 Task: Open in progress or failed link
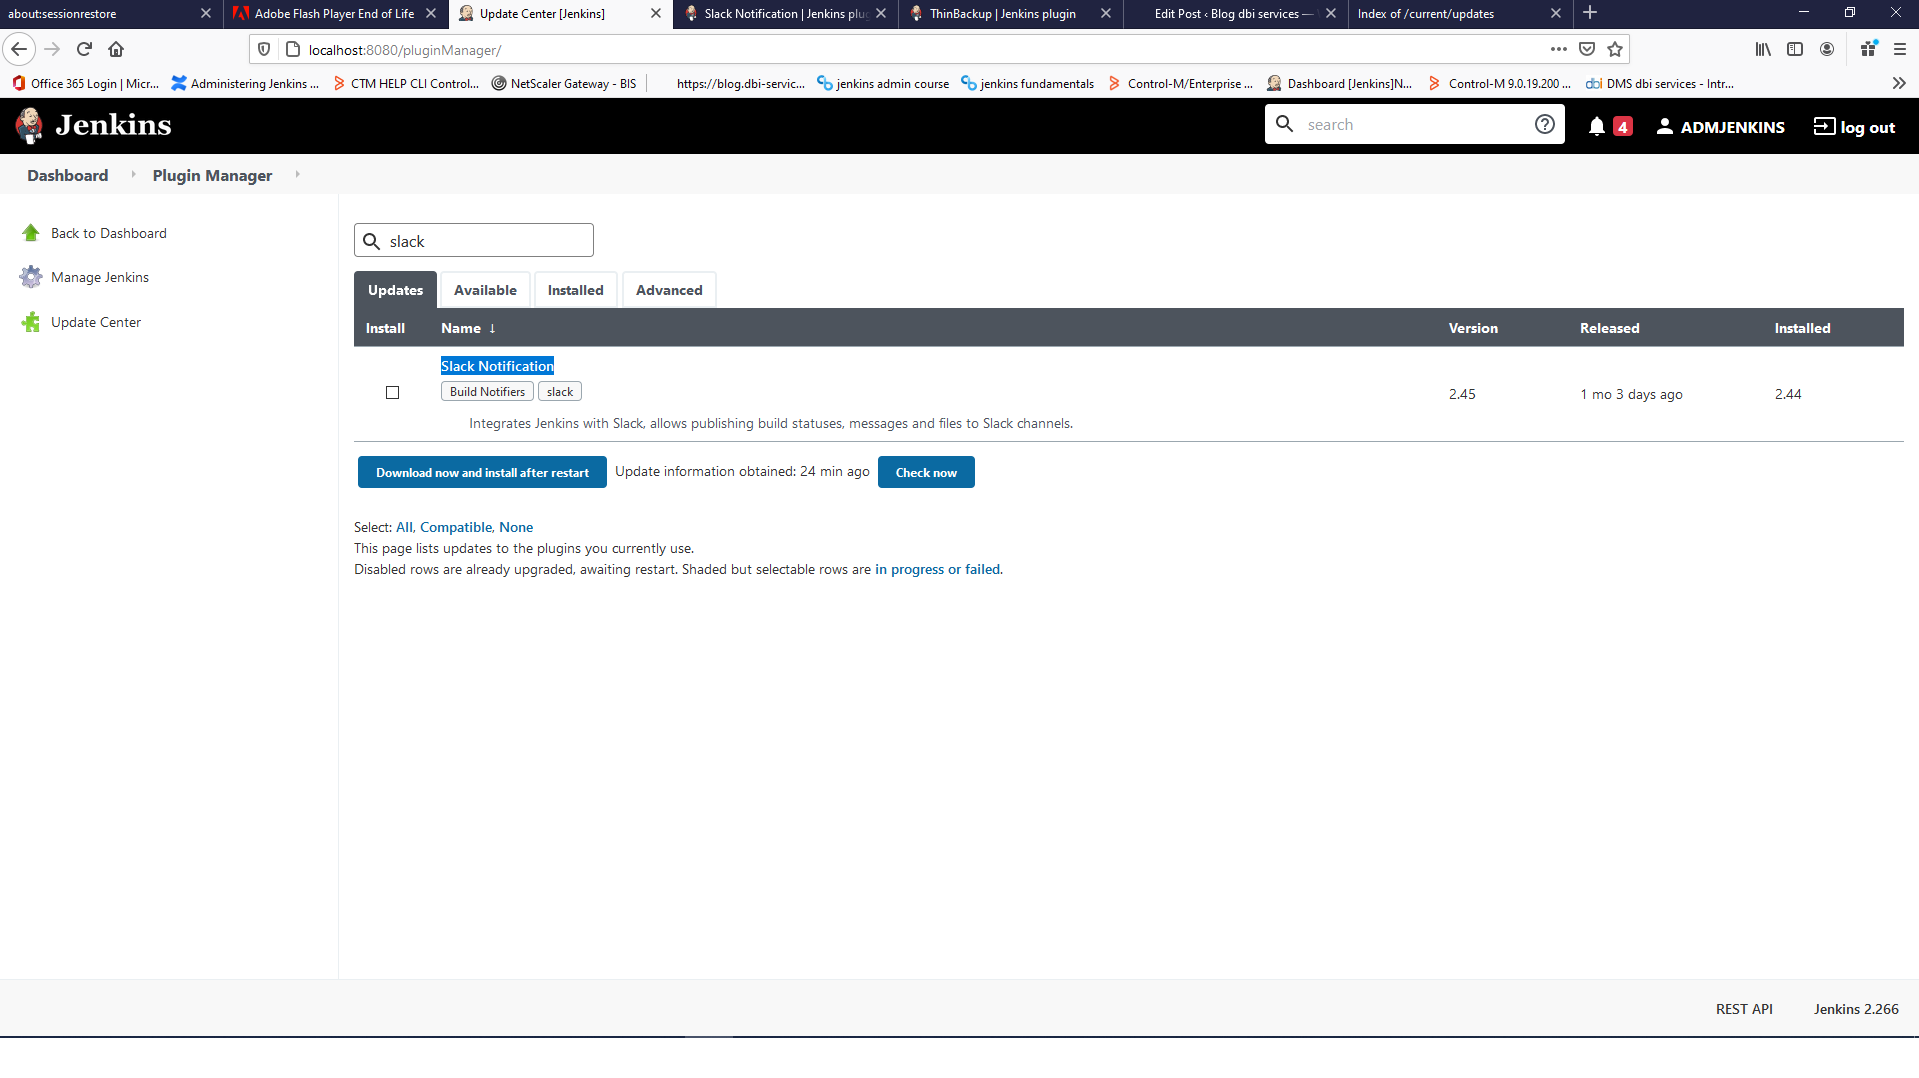point(937,569)
